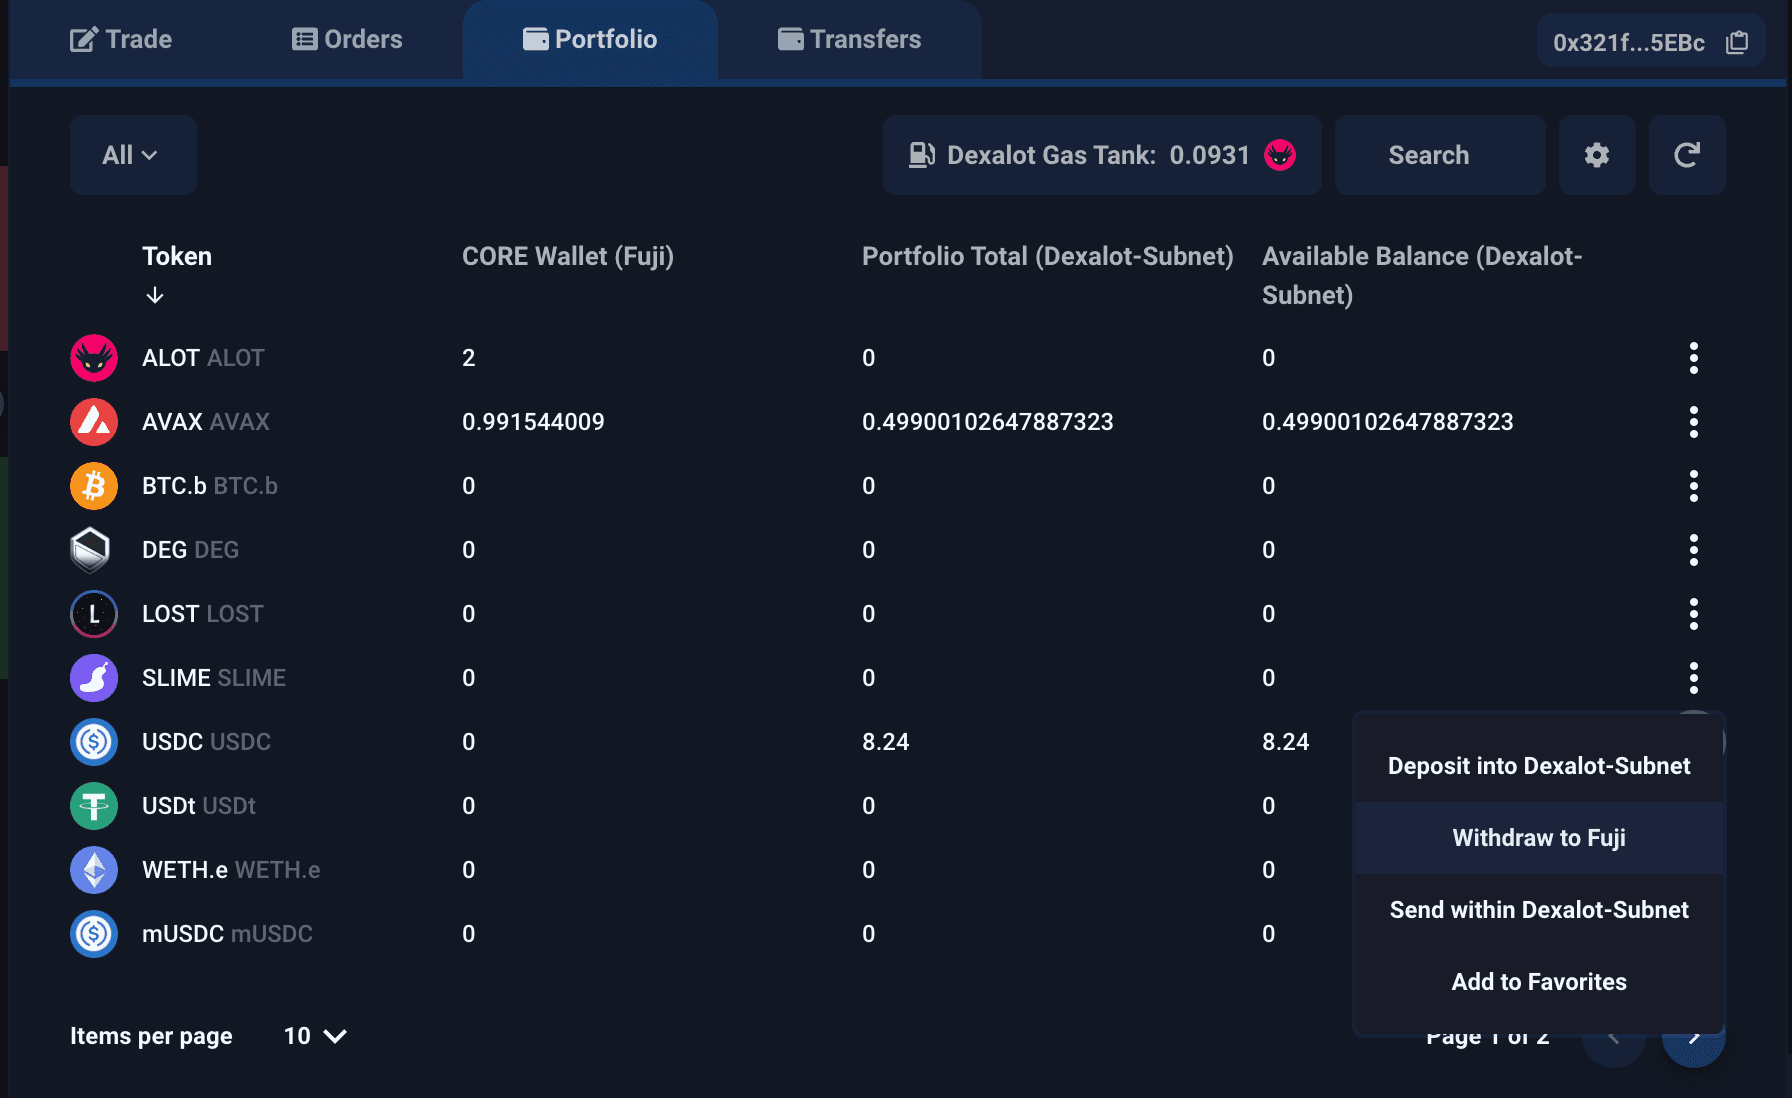Click the DEG token icon

click(x=91, y=550)
